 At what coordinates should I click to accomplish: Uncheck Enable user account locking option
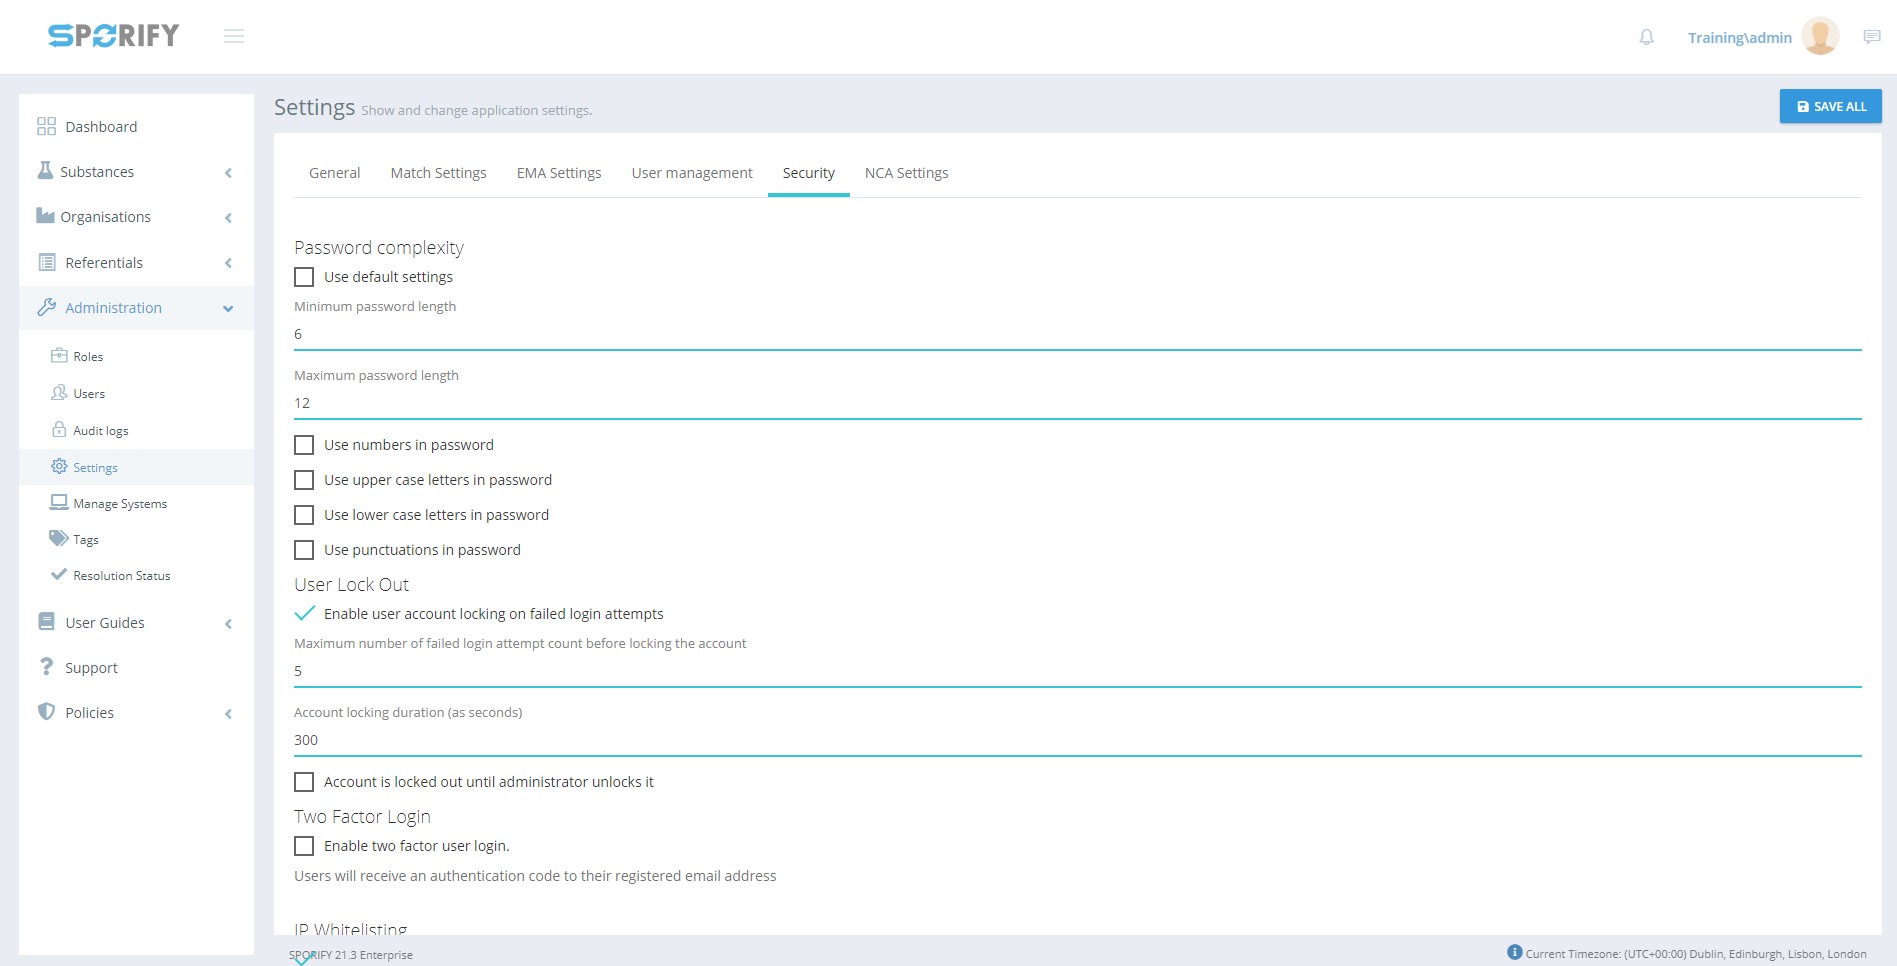(x=304, y=614)
